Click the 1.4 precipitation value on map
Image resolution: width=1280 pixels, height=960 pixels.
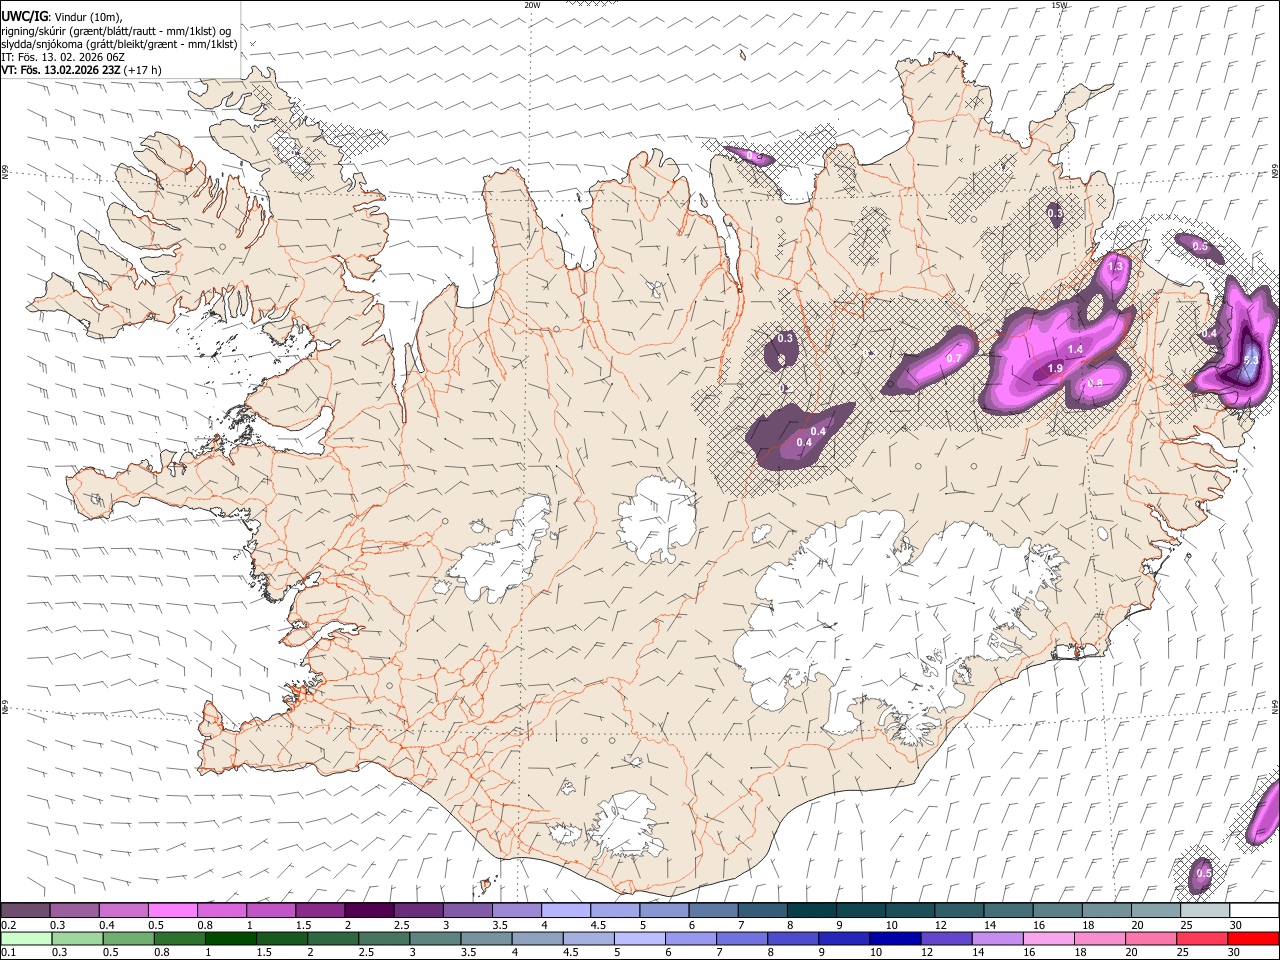click(1075, 349)
